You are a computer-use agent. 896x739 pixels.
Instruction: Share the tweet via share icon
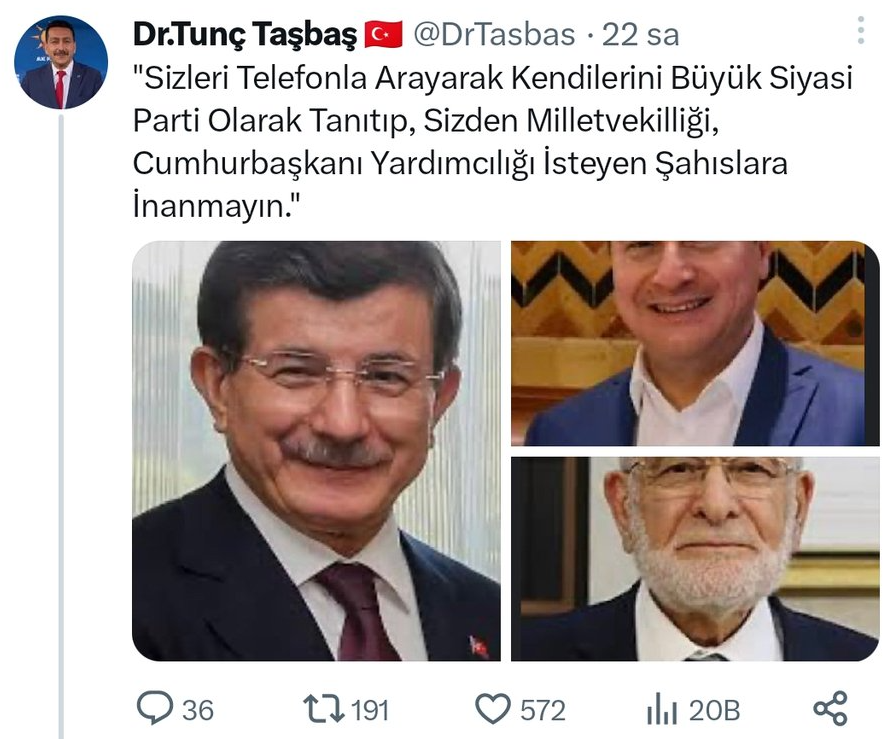click(830, 708)
